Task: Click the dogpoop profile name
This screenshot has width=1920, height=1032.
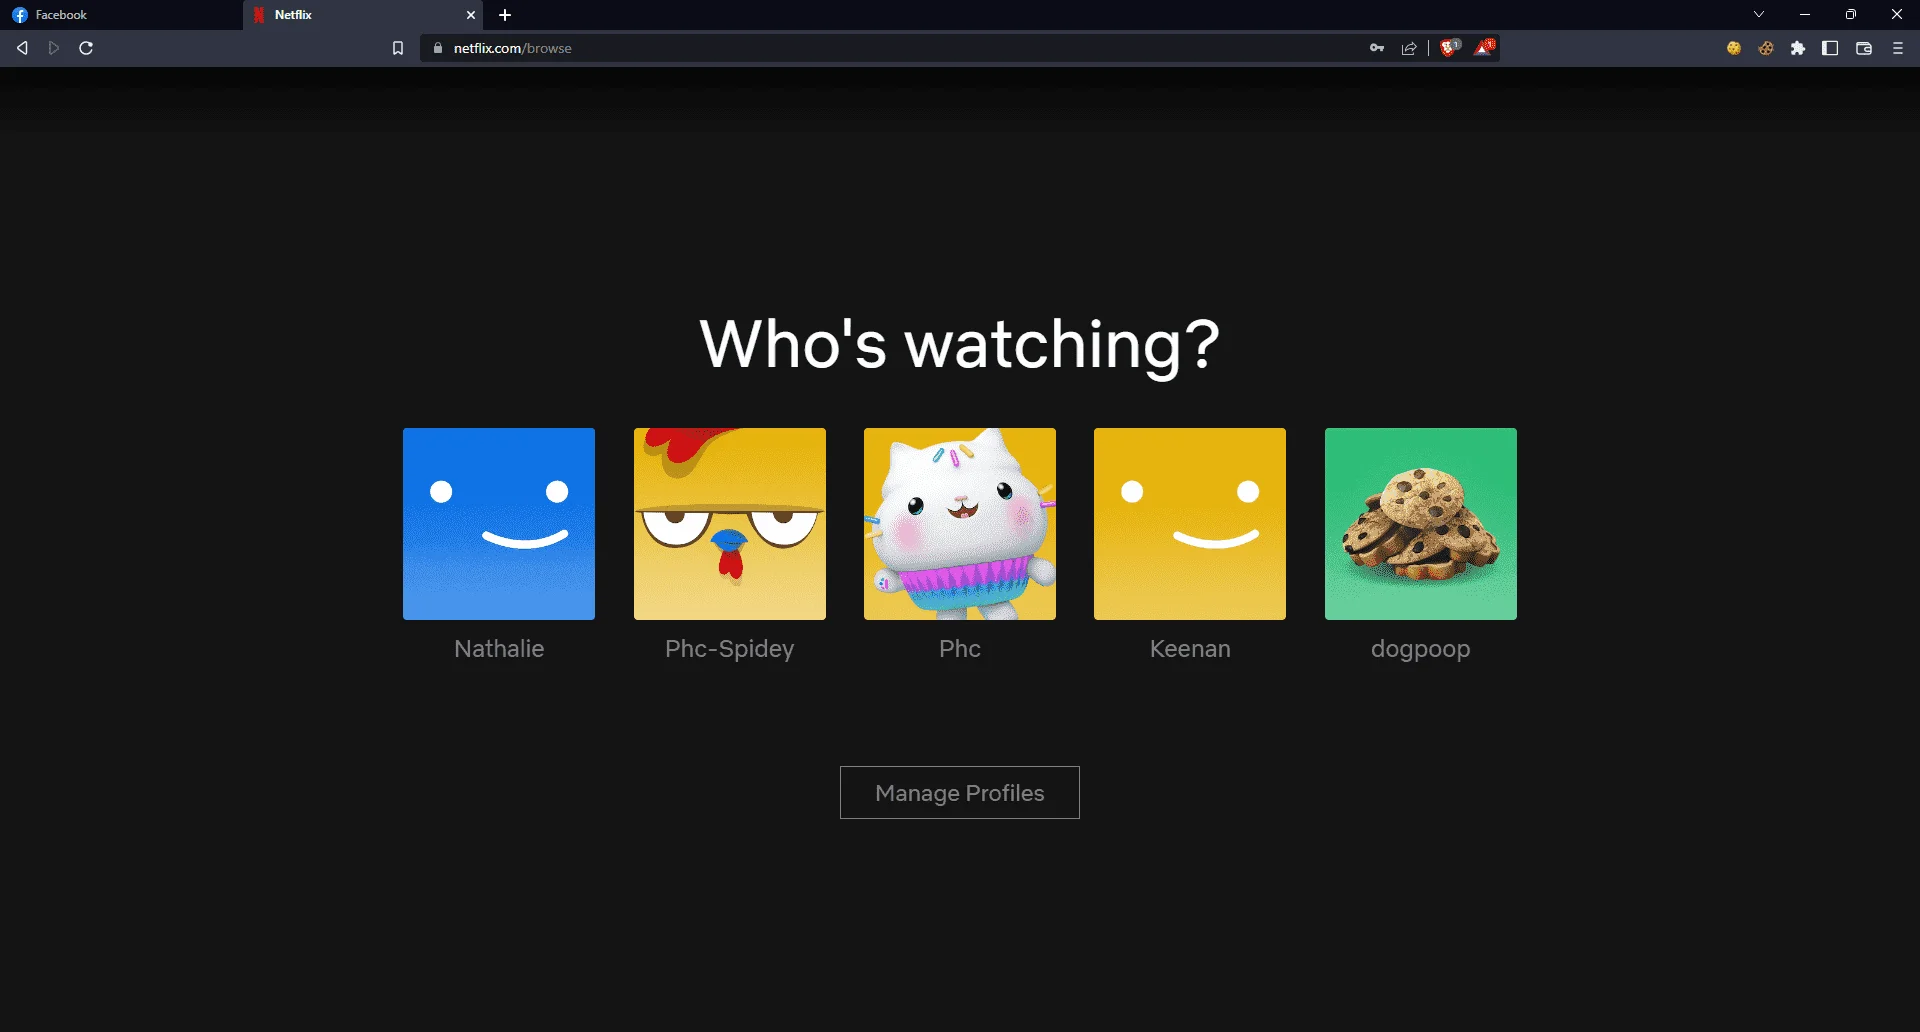Action: (x=1421, y=650)
